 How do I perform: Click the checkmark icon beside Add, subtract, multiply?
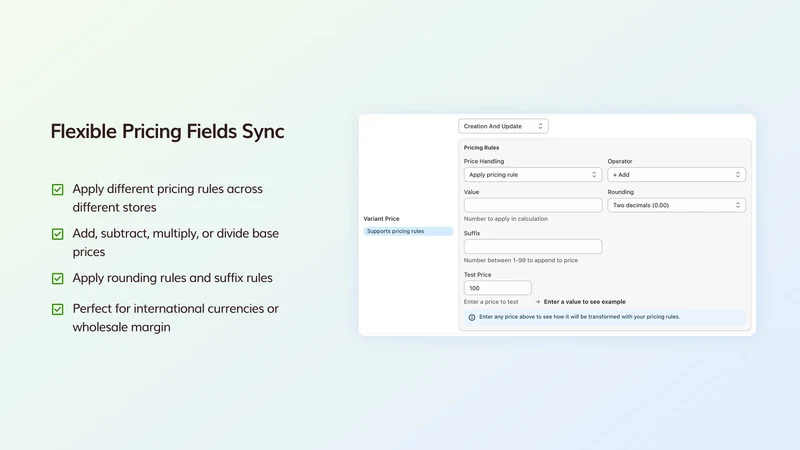pos(58,234)
